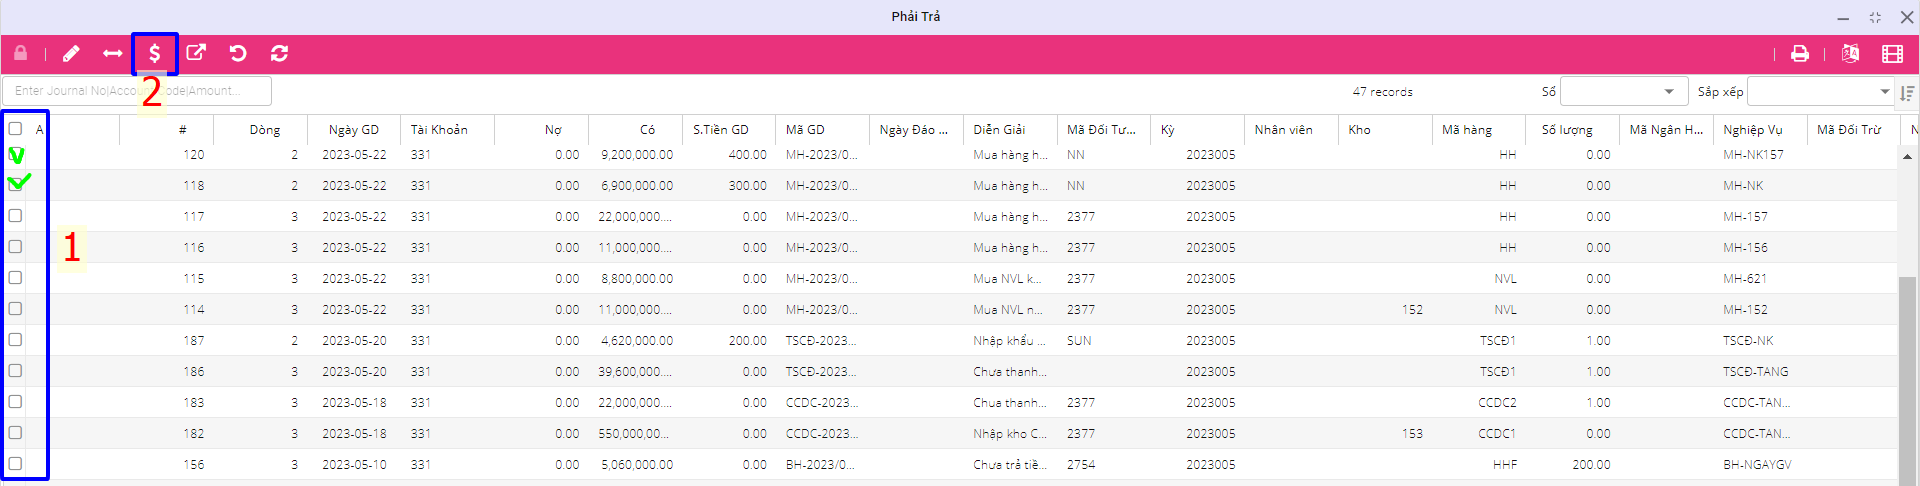Viewport: 1920px width, 486px height.
Task: Click the horizontal double-arrow icon
Action: (112, 54)
